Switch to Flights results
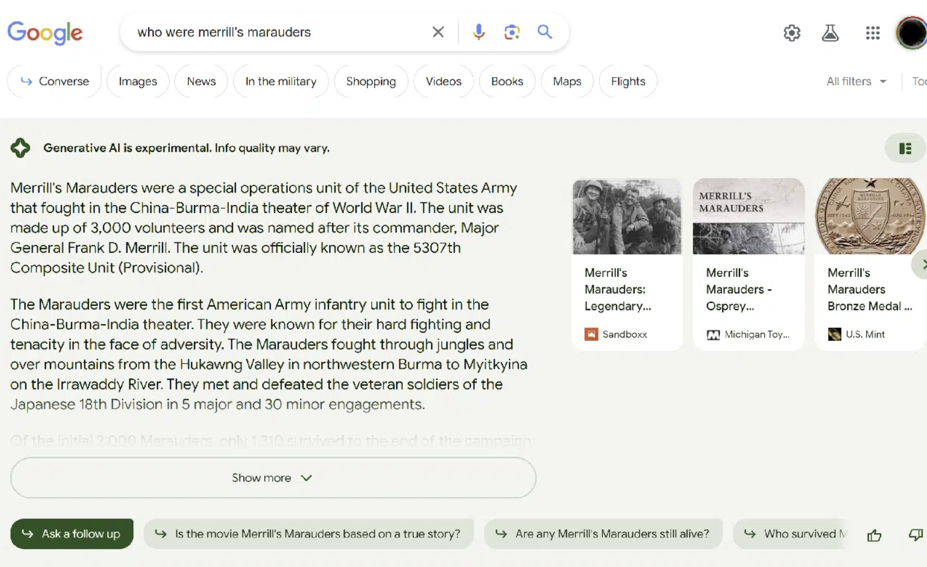The width and height of the screenshot is (927, 567). [628, 82]
